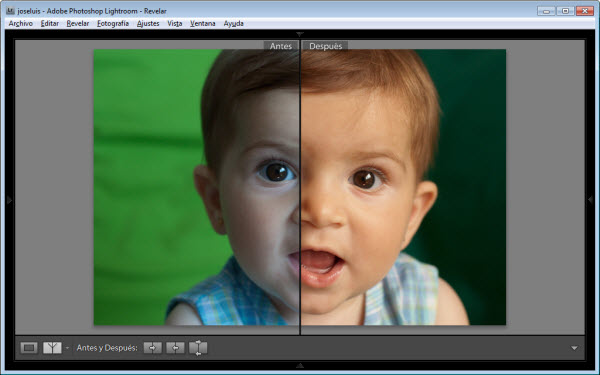
Task: Toggle the Before/After split view icon
Action: tap(52, 348)
